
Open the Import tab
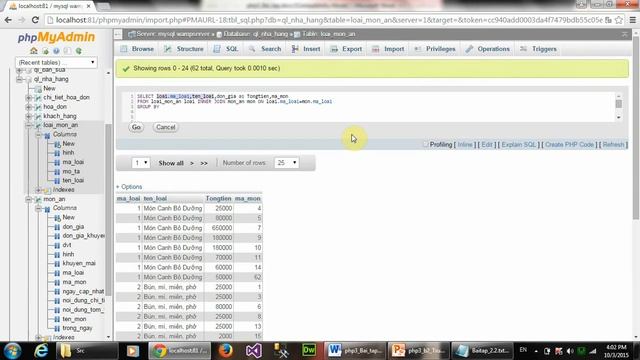[x=388, y=49]
